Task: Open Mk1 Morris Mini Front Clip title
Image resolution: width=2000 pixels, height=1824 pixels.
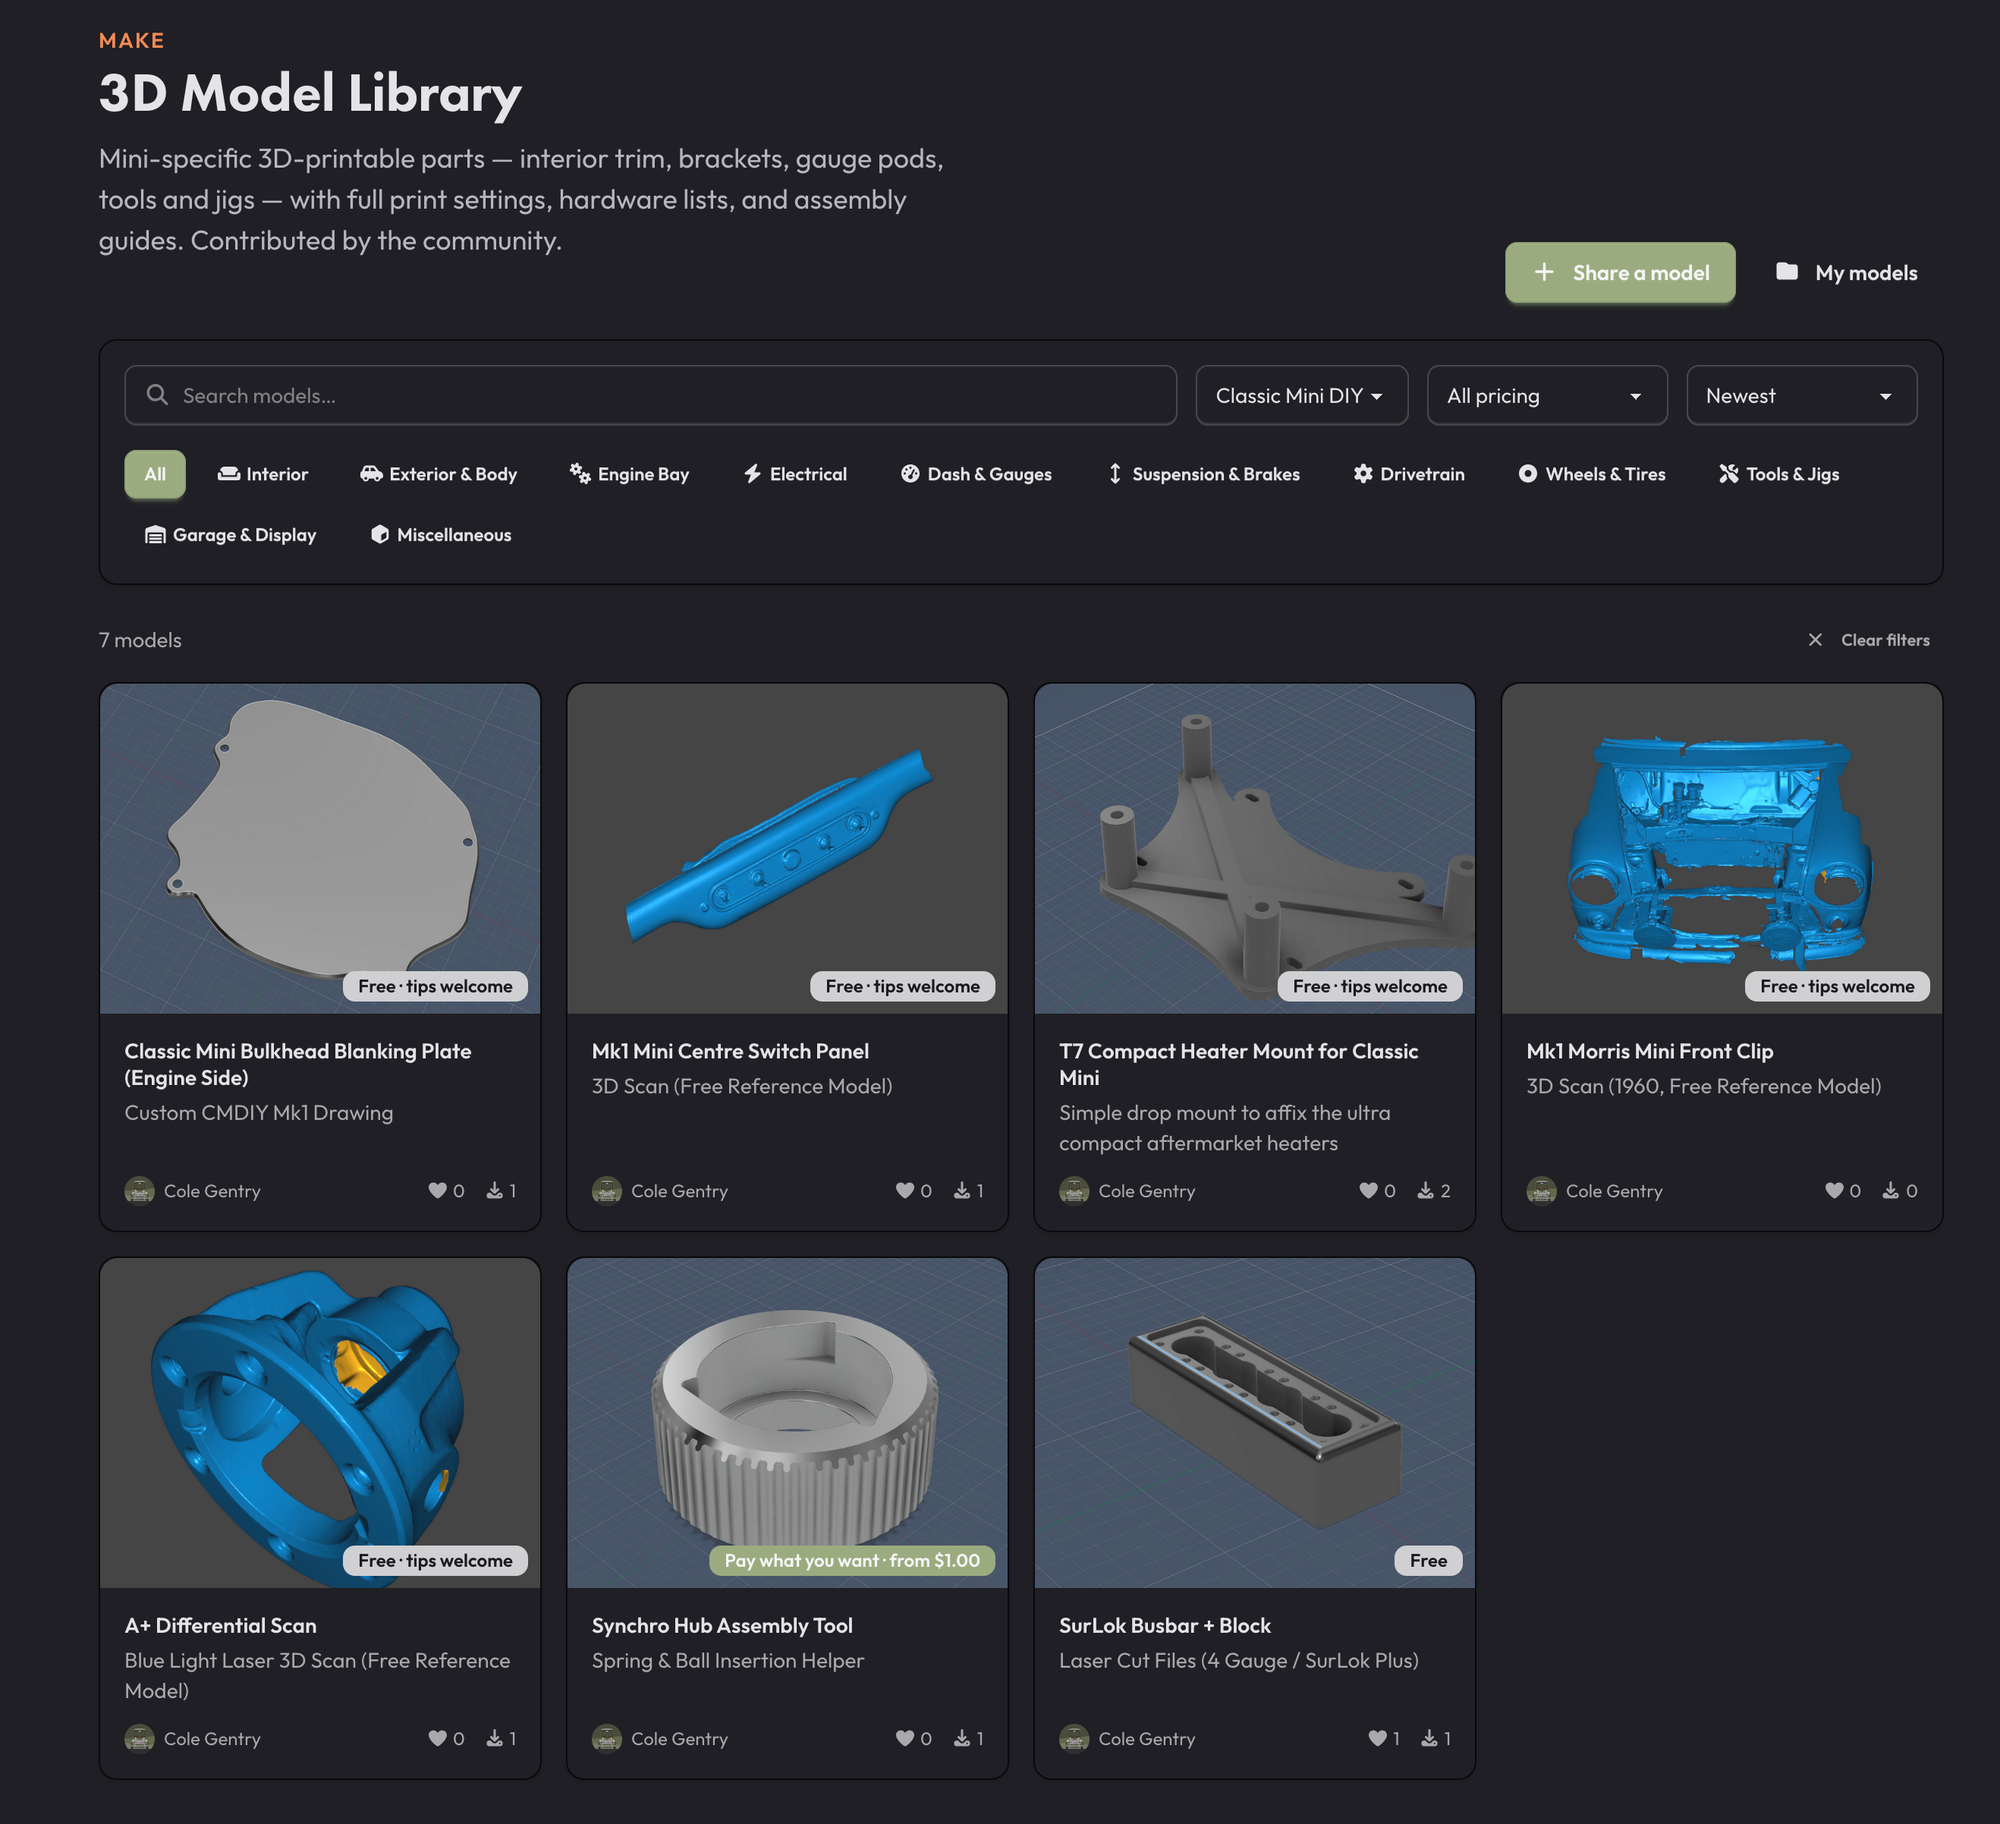Action: coord(1650,1051)
